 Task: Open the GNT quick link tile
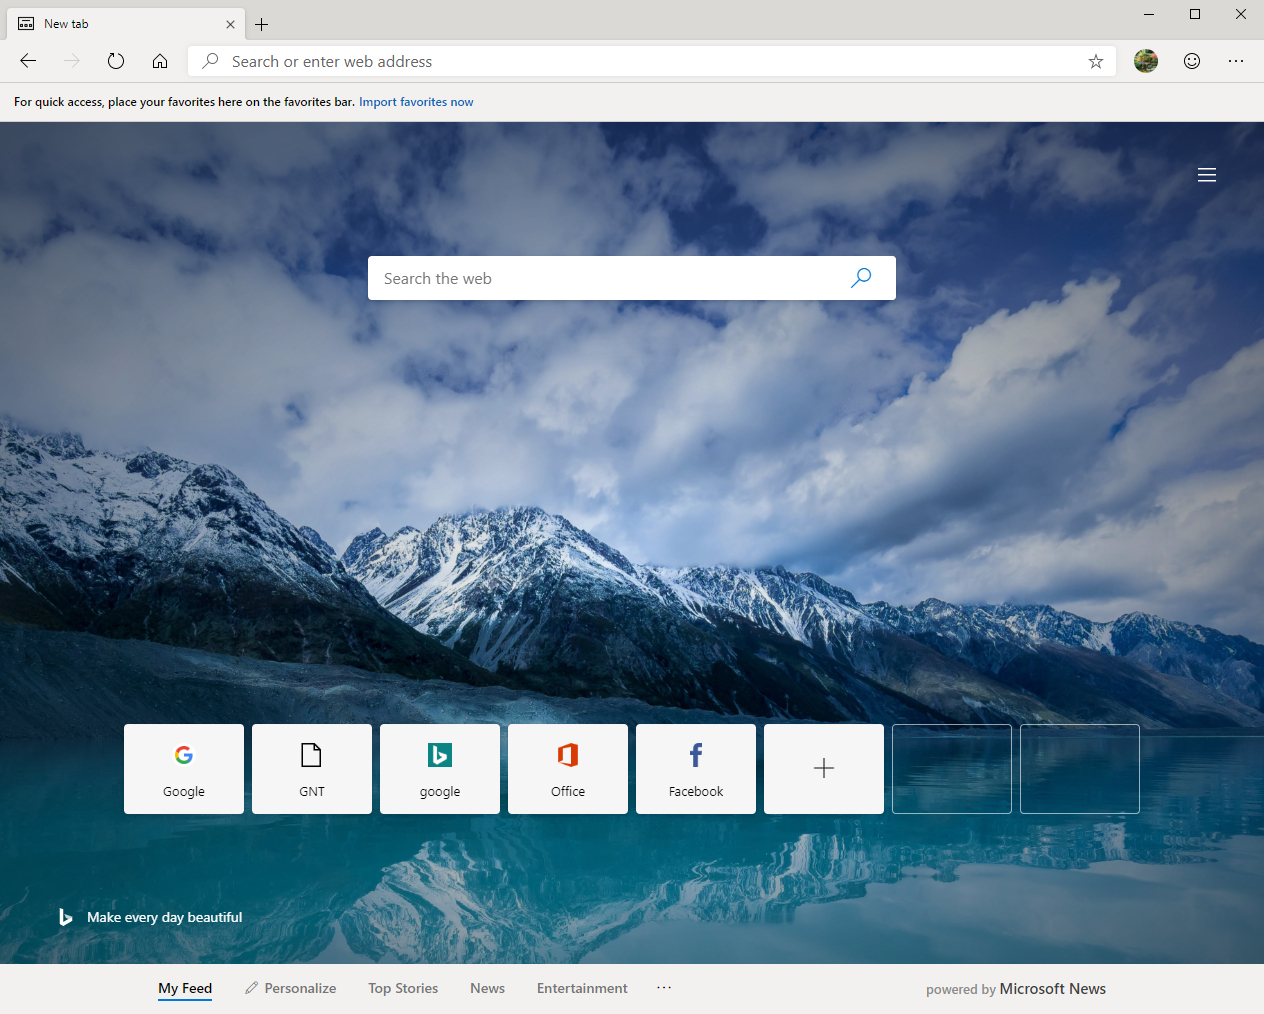coord(311,768)
